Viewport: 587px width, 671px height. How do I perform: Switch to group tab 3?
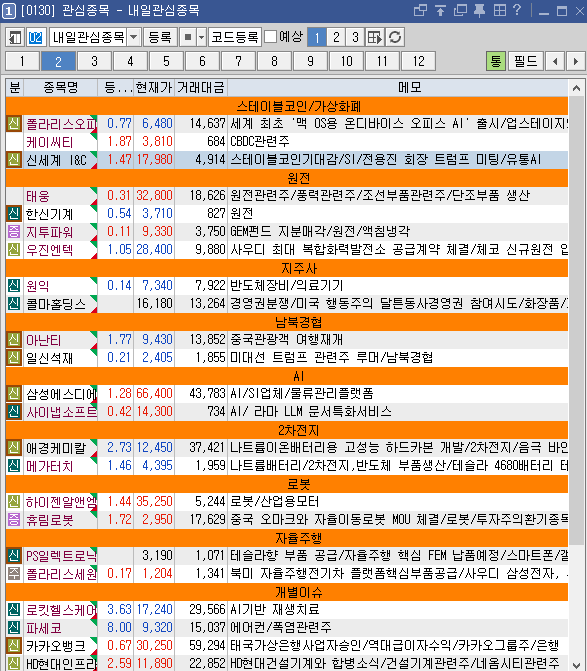(95, 61)
